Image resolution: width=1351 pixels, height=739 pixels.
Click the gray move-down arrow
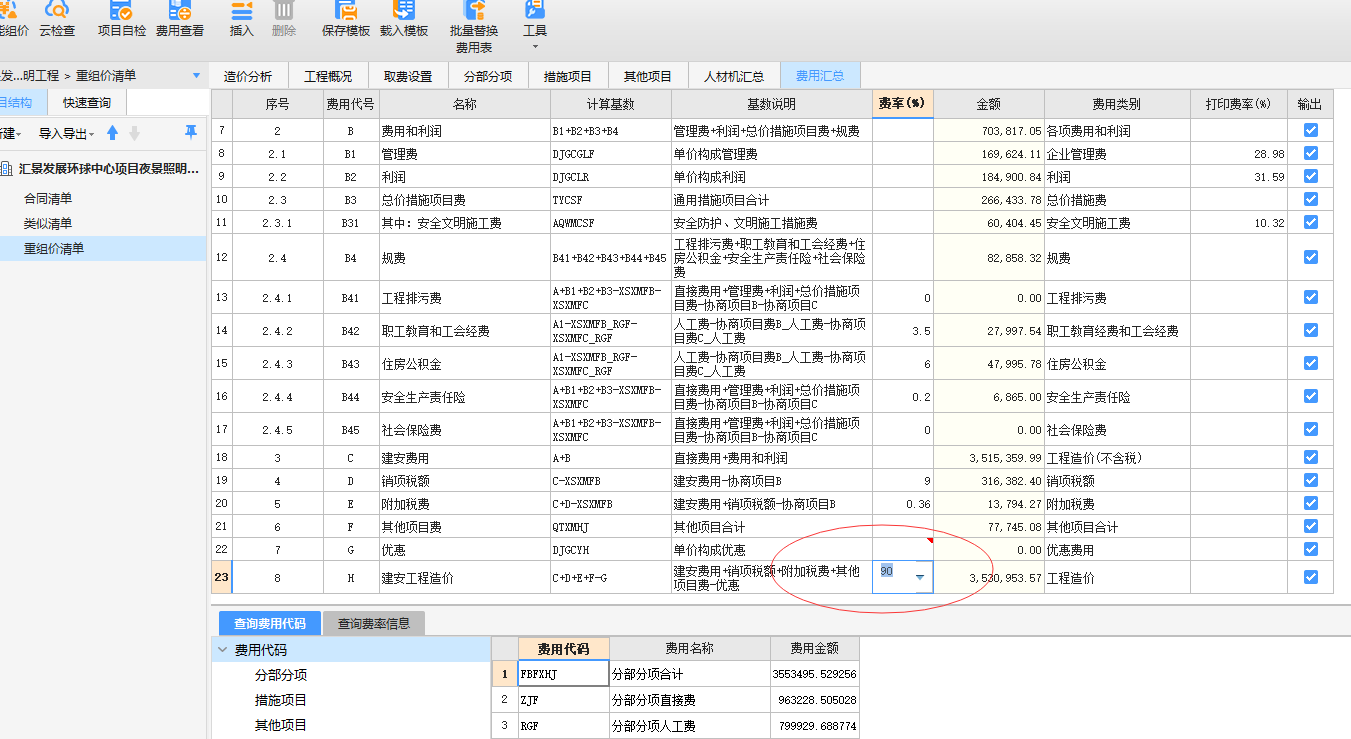click(135, 133)
